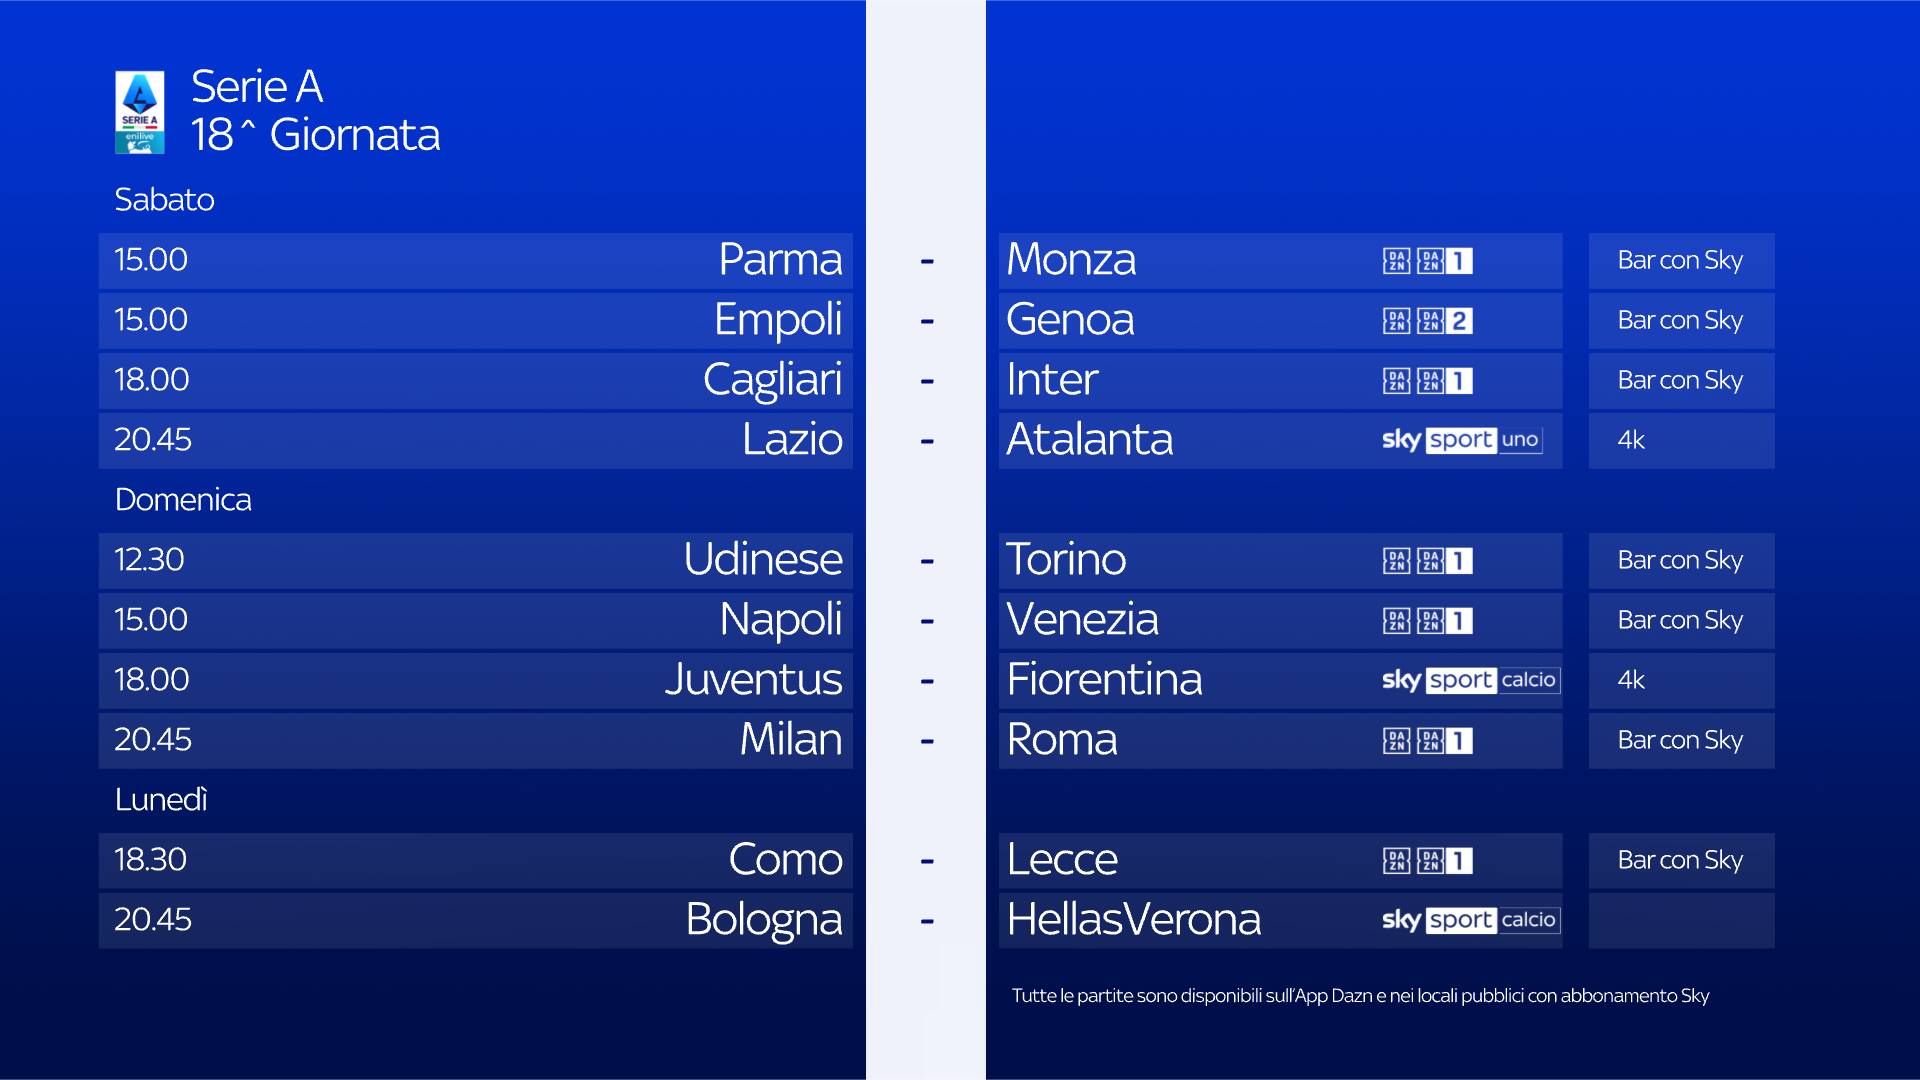Viewport: 1920px width, 1080px height.
Task: Click the 4k label for Lazio-Atalanta
Action: (x=1631, y=441)
